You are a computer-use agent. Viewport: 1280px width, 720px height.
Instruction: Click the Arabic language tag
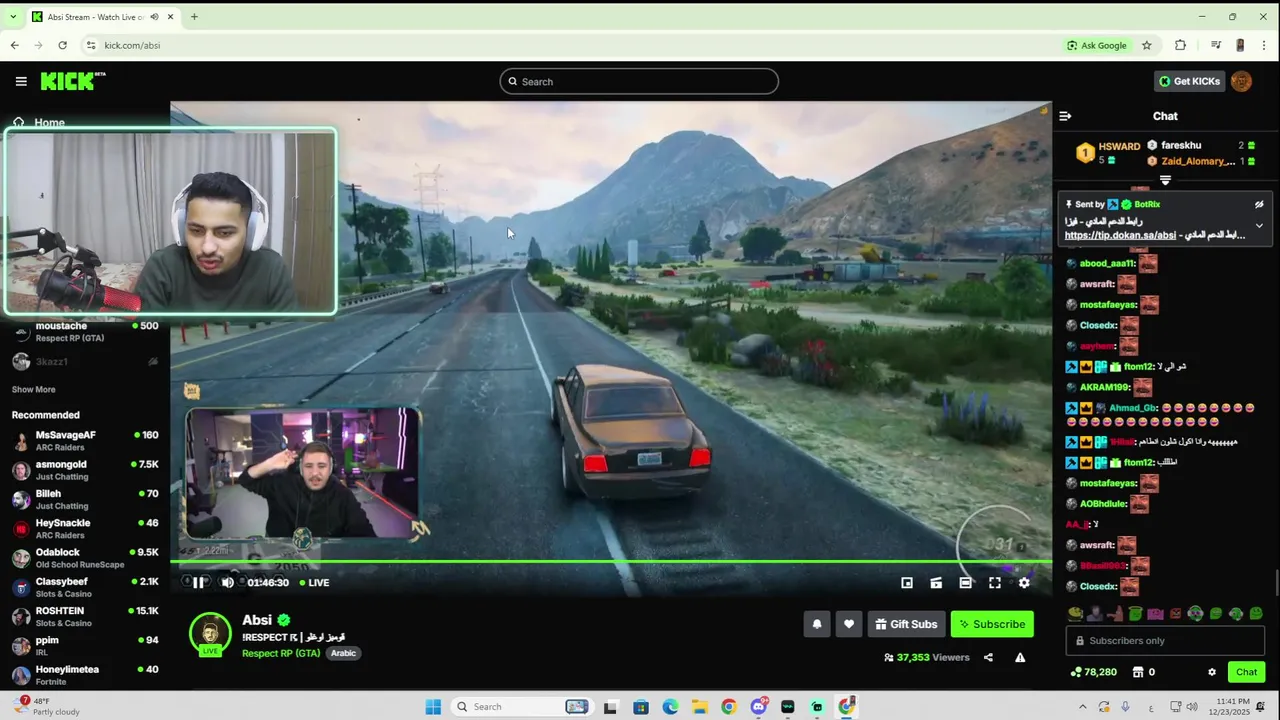[x=343, y=653]
